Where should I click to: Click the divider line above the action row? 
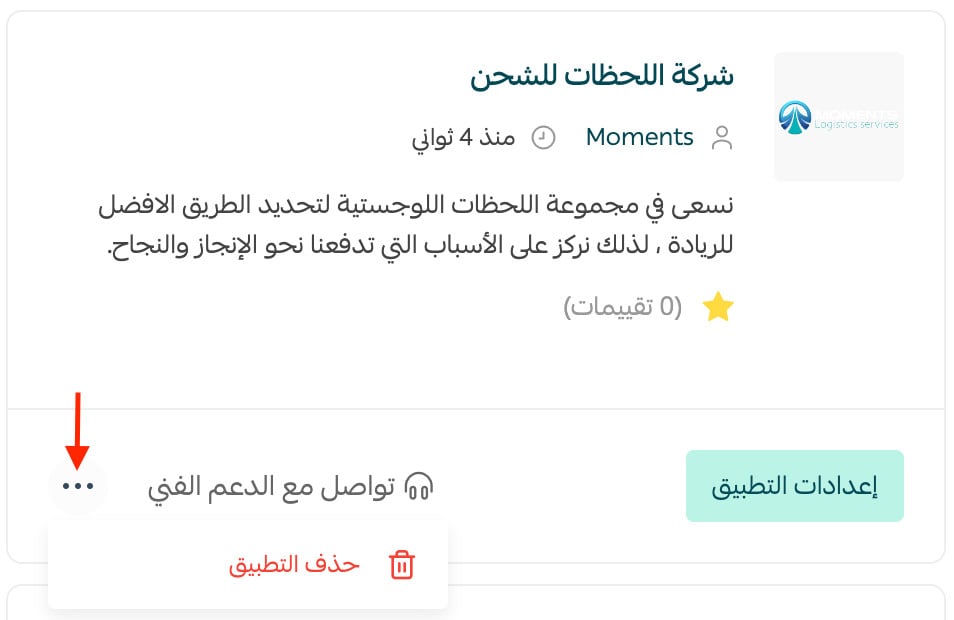(476, 409)
